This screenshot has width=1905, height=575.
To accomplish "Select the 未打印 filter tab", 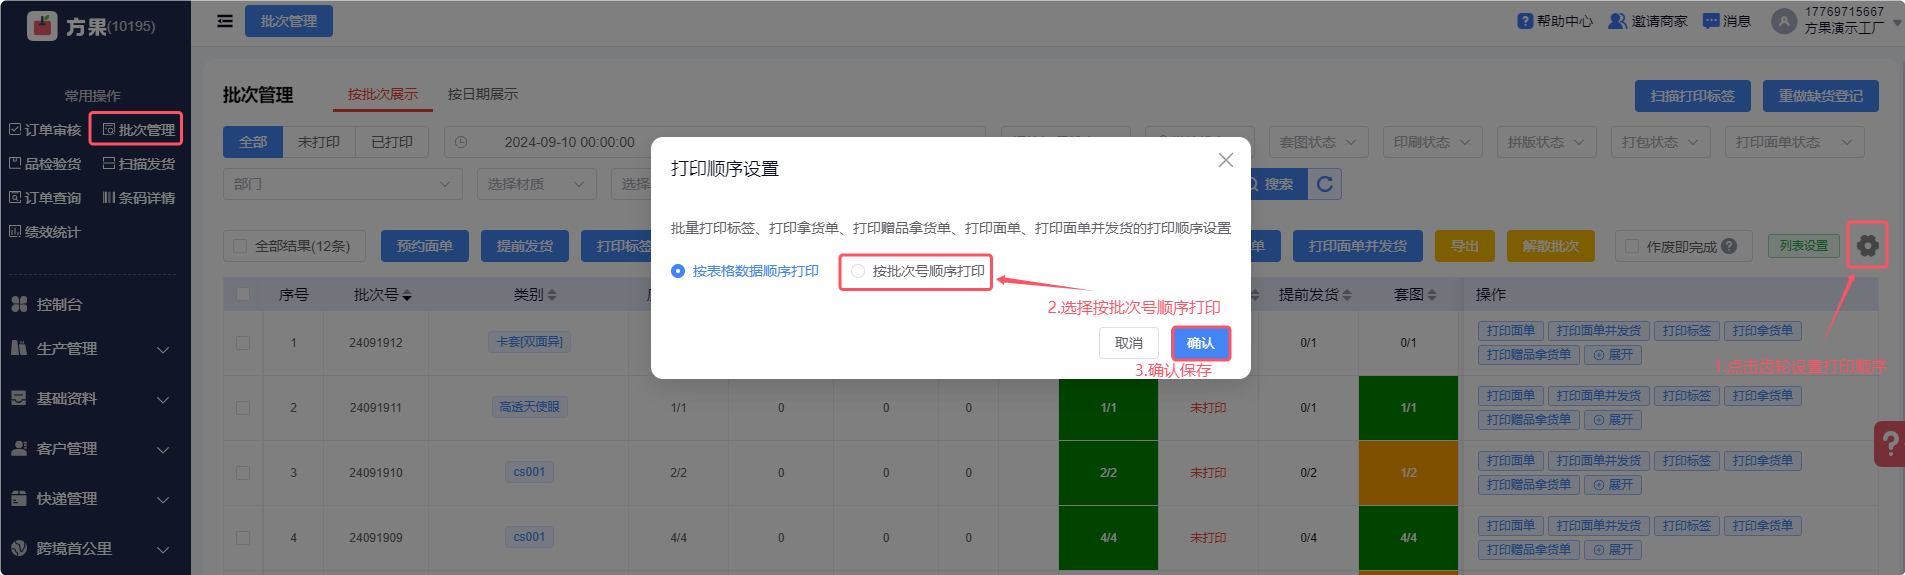I will [319, 142].
